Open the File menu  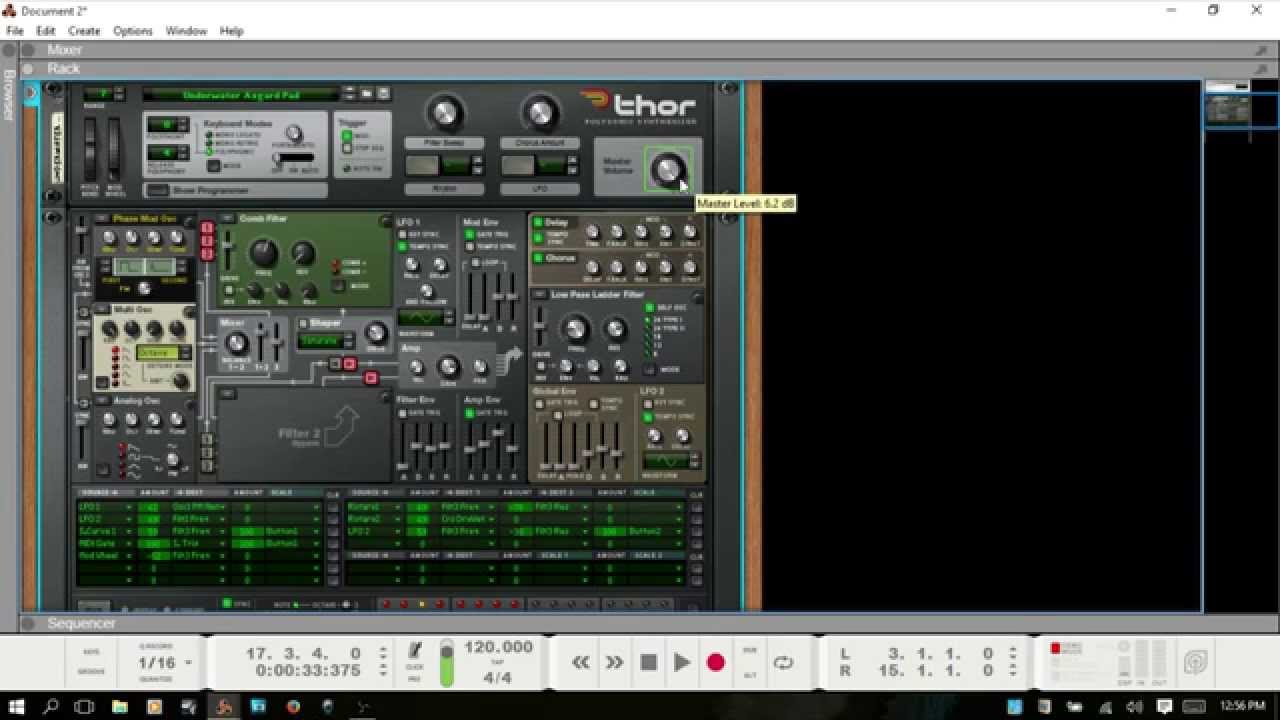click(x=15, y=31)
